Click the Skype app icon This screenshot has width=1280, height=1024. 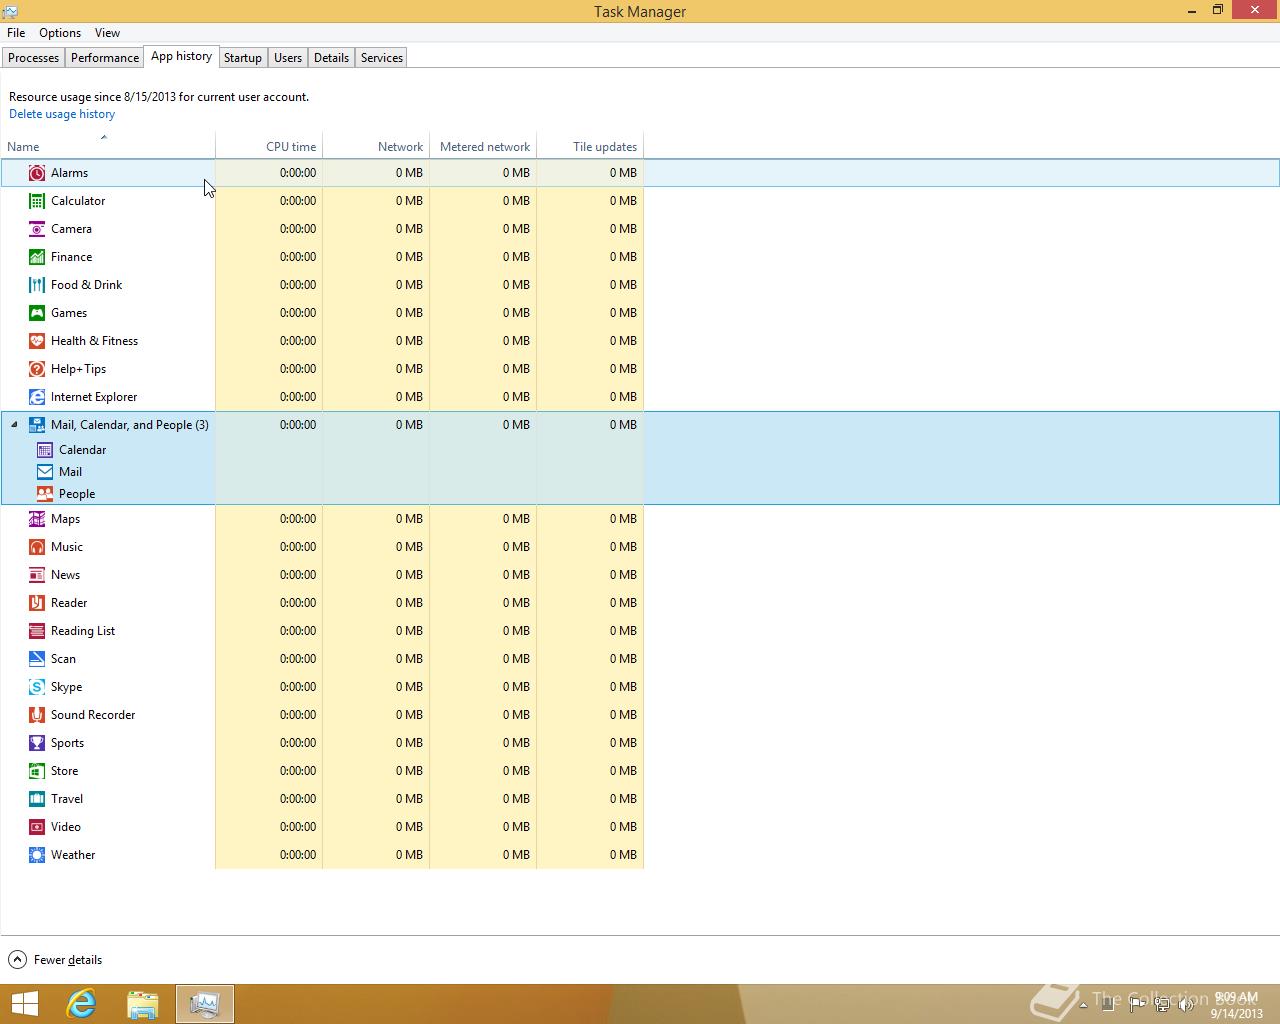pyautogui.click(x=37, y=687)
